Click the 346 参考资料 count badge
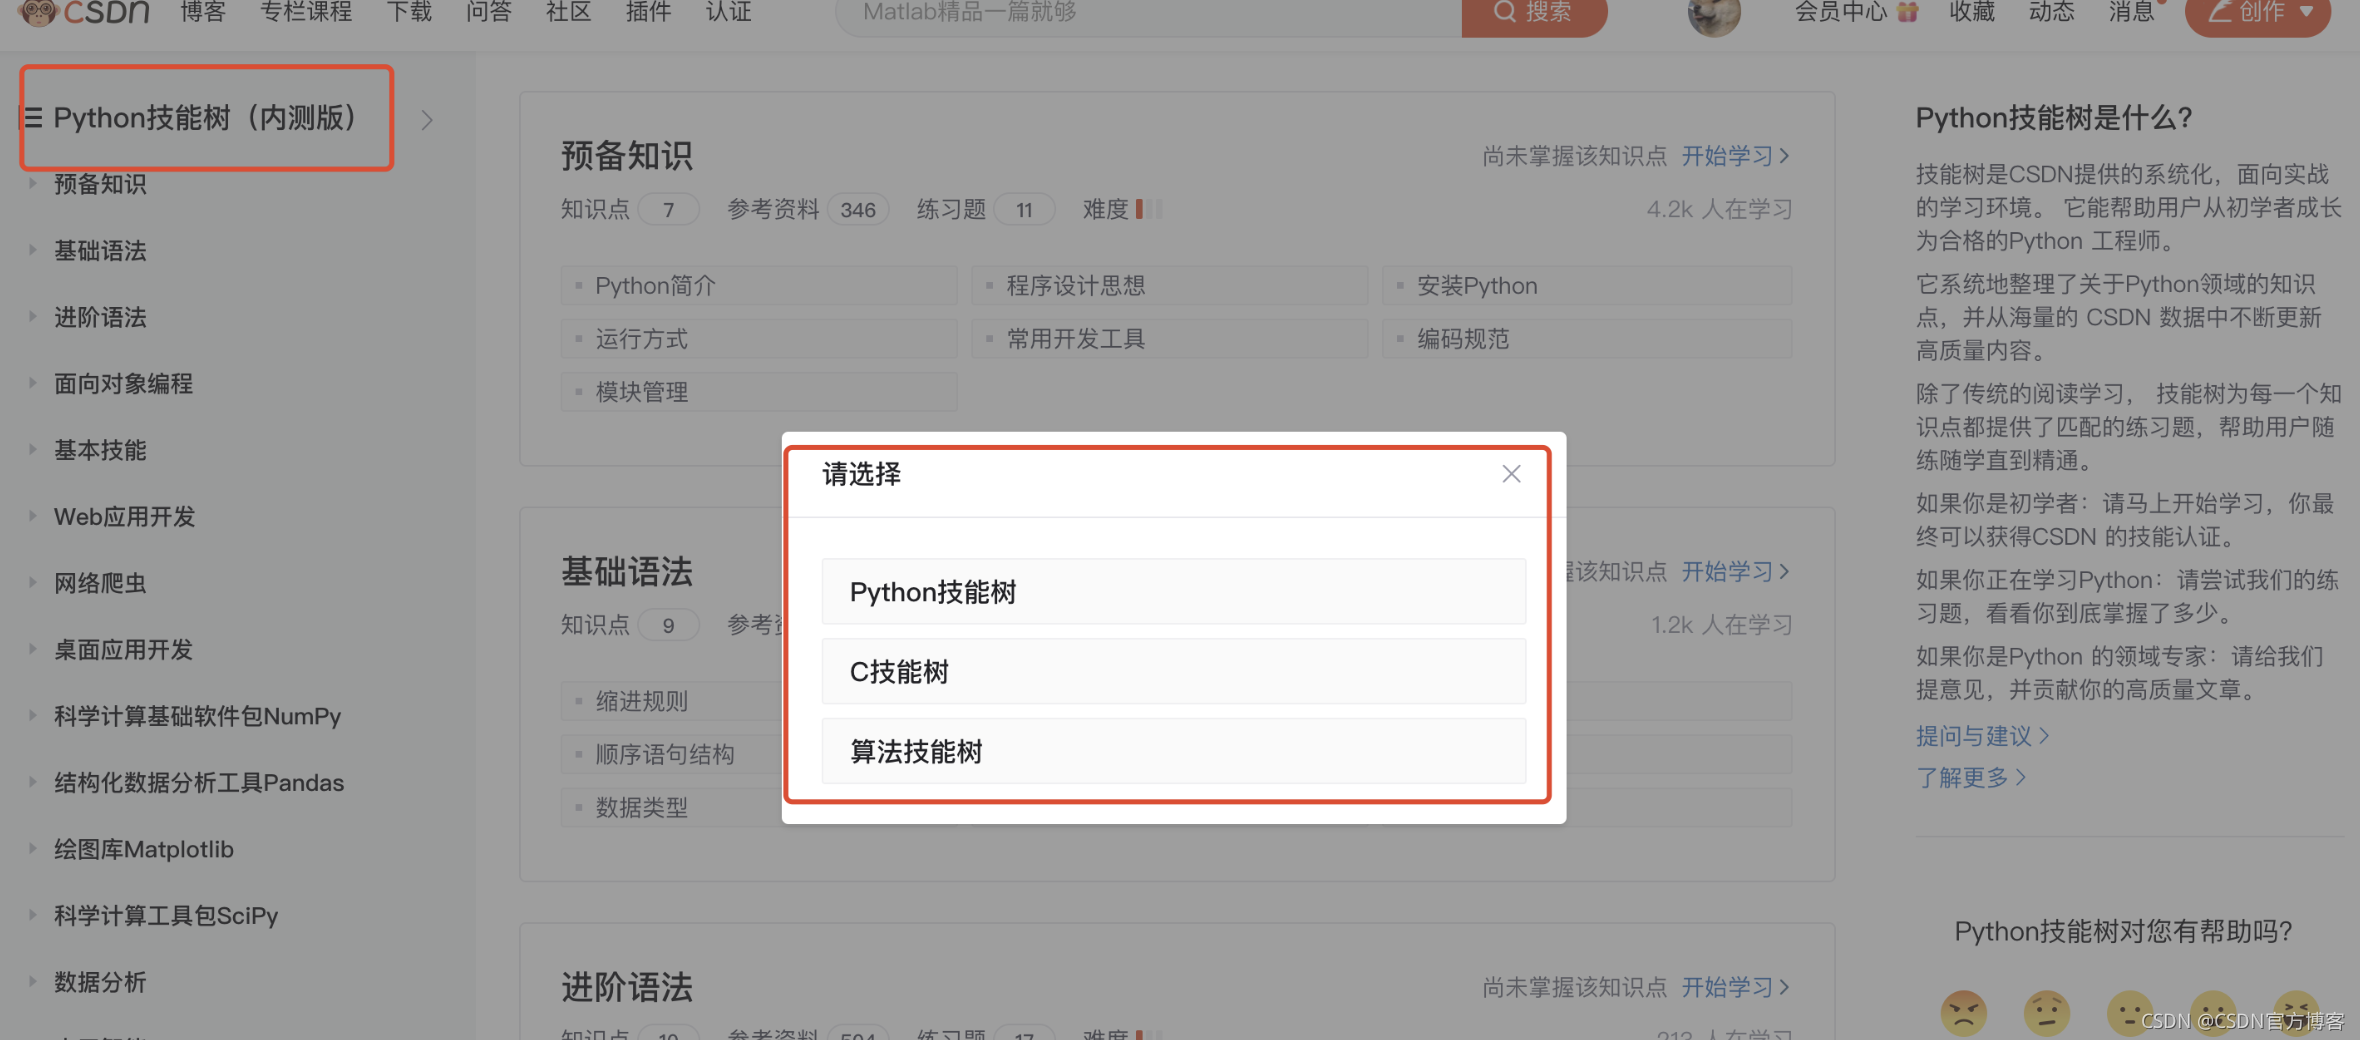This screenshot has width=2360, height=1040. pyautogui.click(x=858, y=210)
